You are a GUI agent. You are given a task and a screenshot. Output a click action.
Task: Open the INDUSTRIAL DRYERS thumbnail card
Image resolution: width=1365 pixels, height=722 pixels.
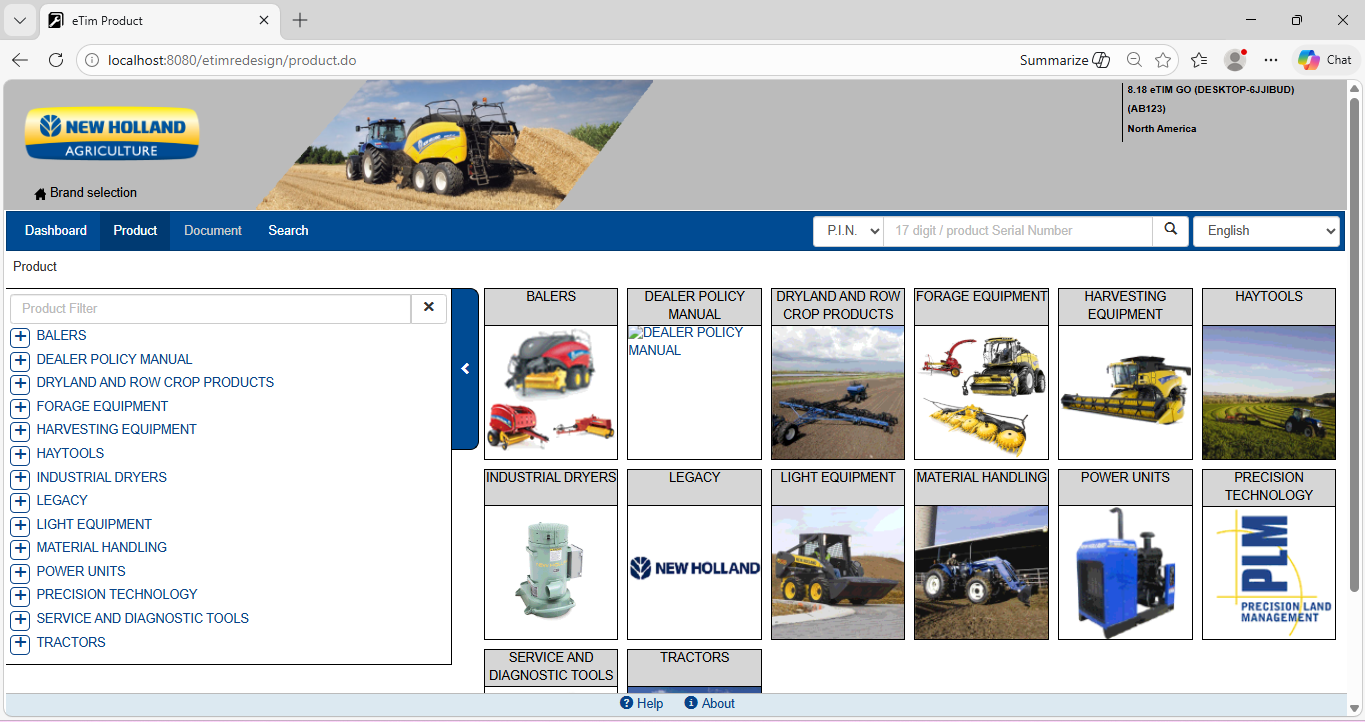[551, 554]
